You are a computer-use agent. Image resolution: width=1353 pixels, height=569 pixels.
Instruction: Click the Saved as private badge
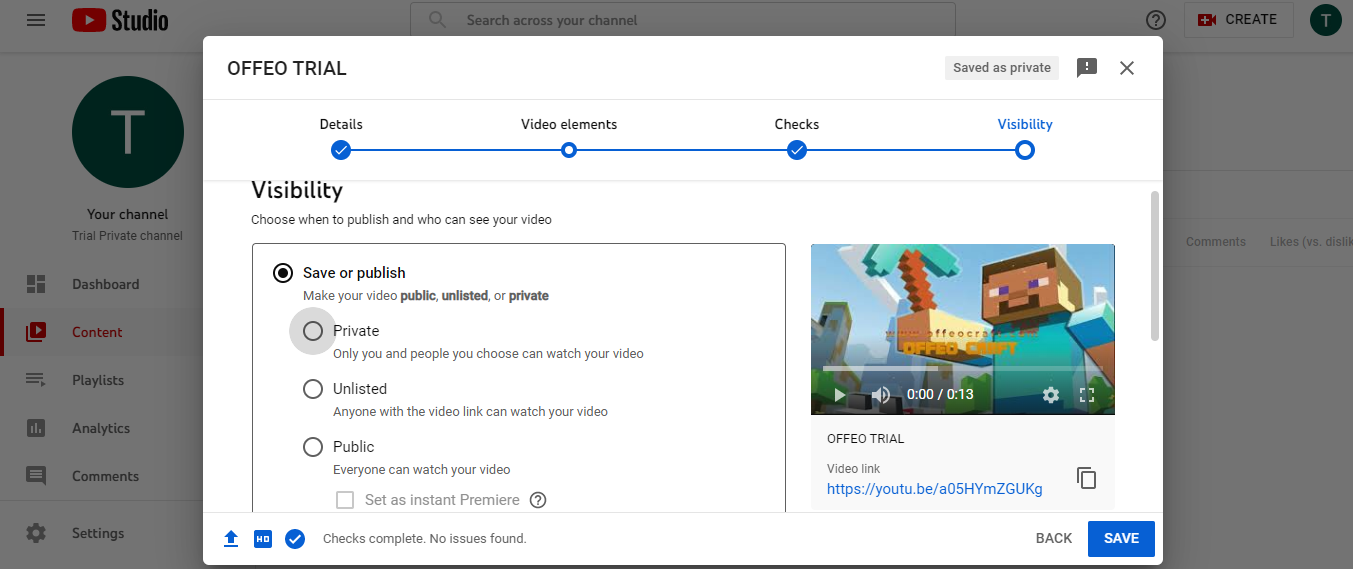point(1002,68)
